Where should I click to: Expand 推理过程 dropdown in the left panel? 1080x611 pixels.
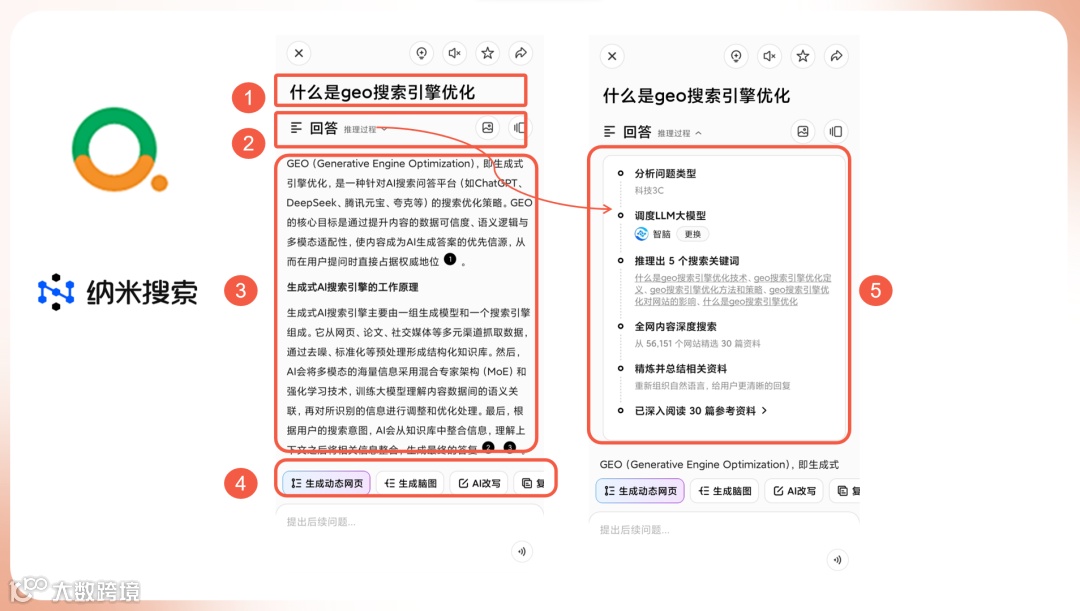click(365, 129)
